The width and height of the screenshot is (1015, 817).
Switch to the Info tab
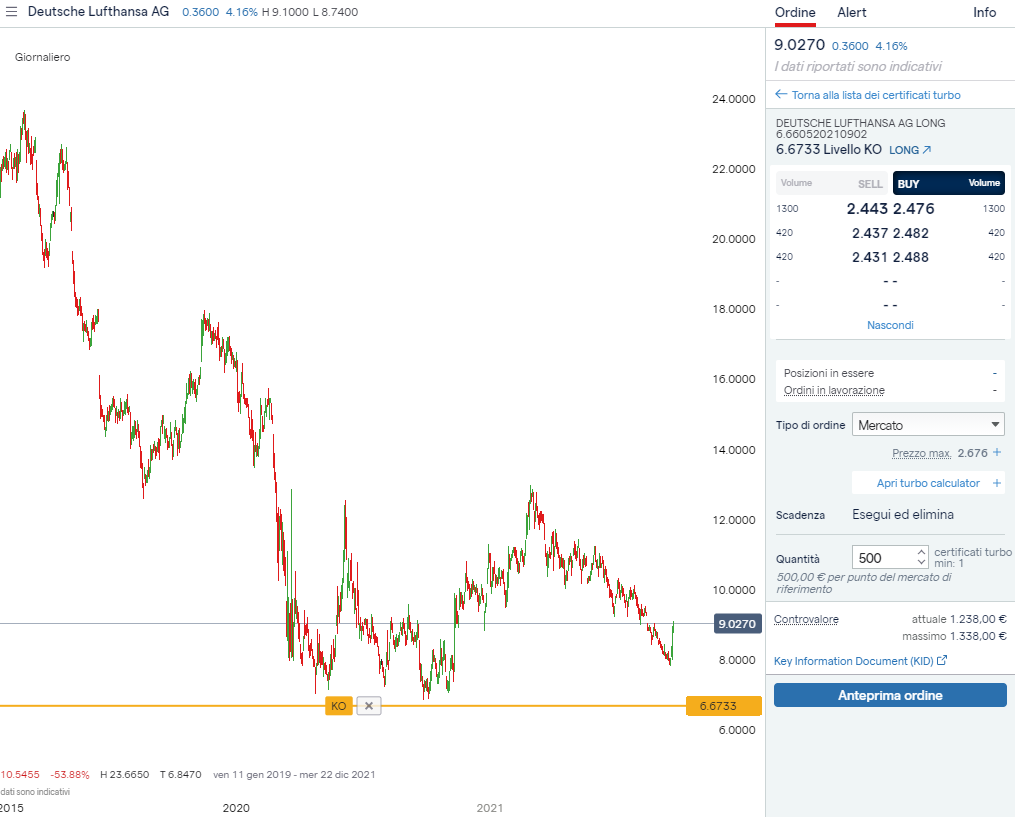(x=985, y=13)
